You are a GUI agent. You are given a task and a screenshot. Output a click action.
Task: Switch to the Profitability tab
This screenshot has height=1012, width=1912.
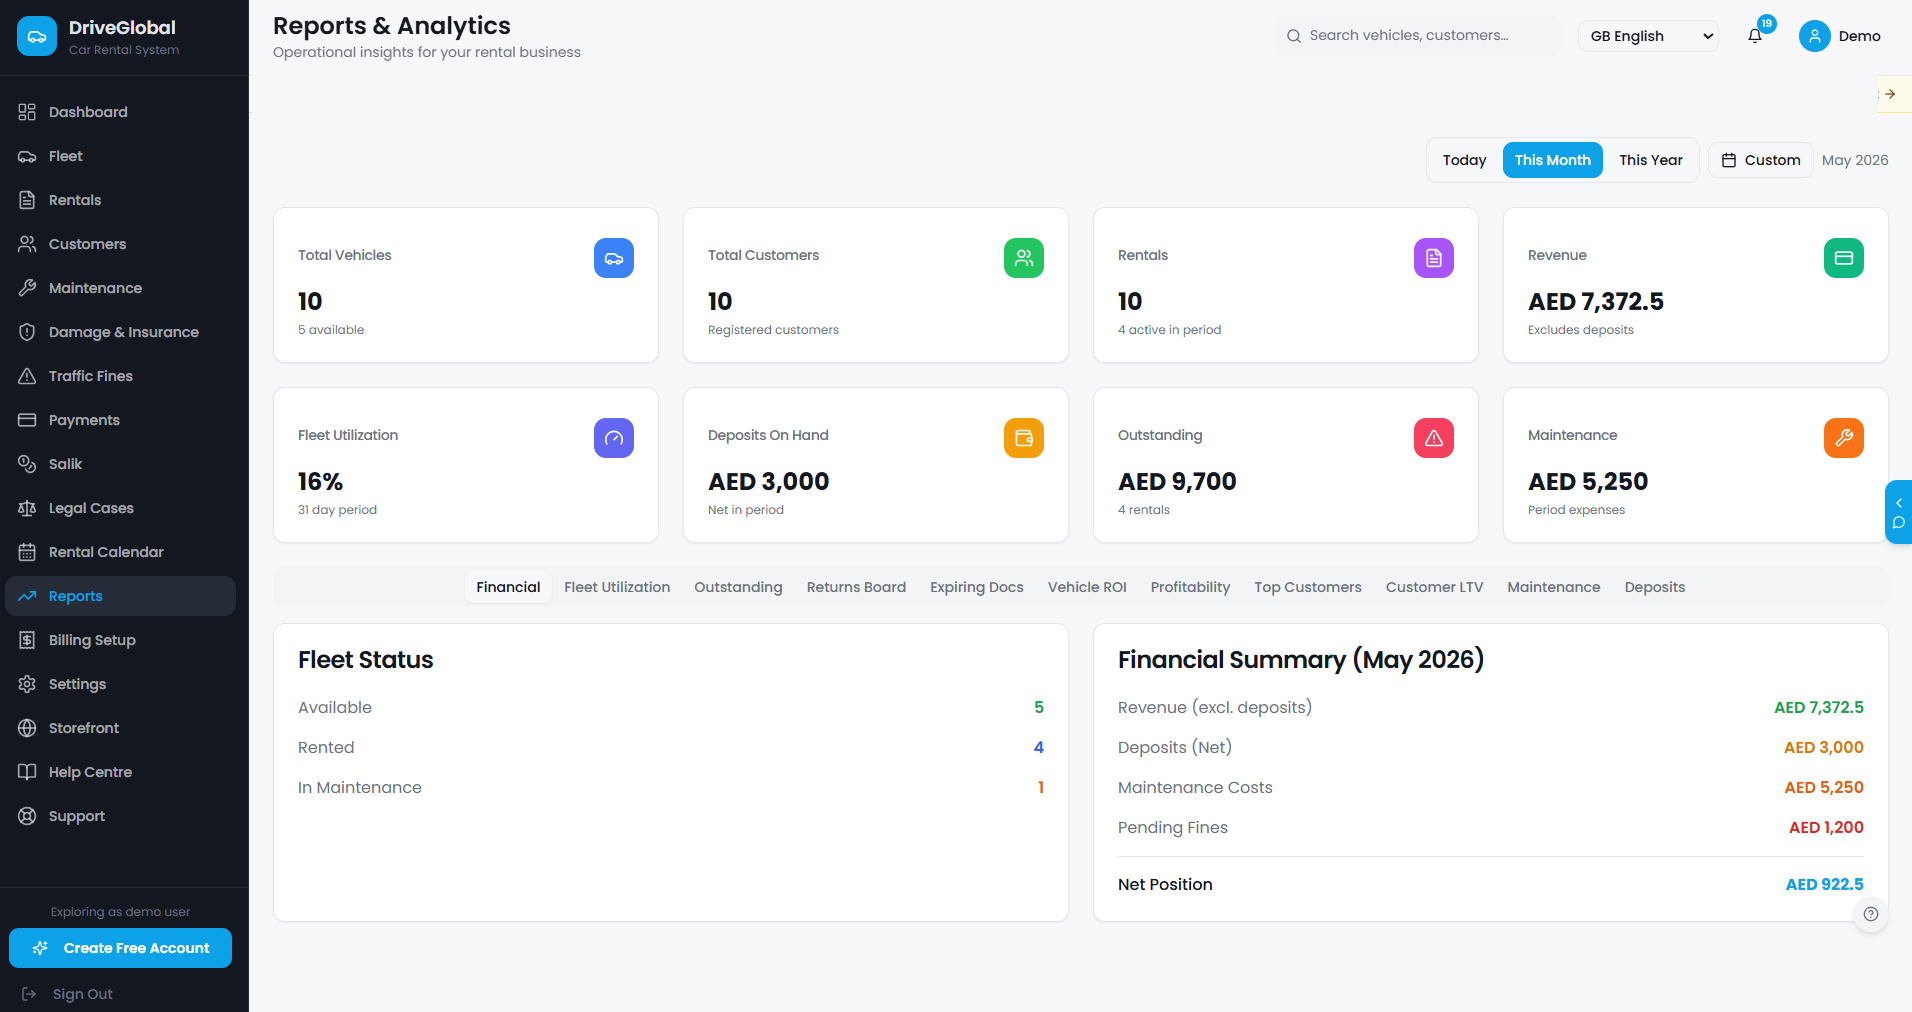pyautogui.click(x=1190, y=587)
